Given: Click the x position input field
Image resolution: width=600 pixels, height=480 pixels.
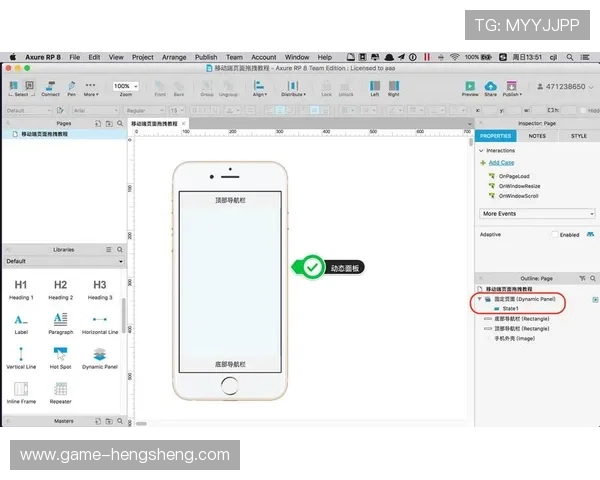Looking at the screenshot, I should click(x=489, y=110).
